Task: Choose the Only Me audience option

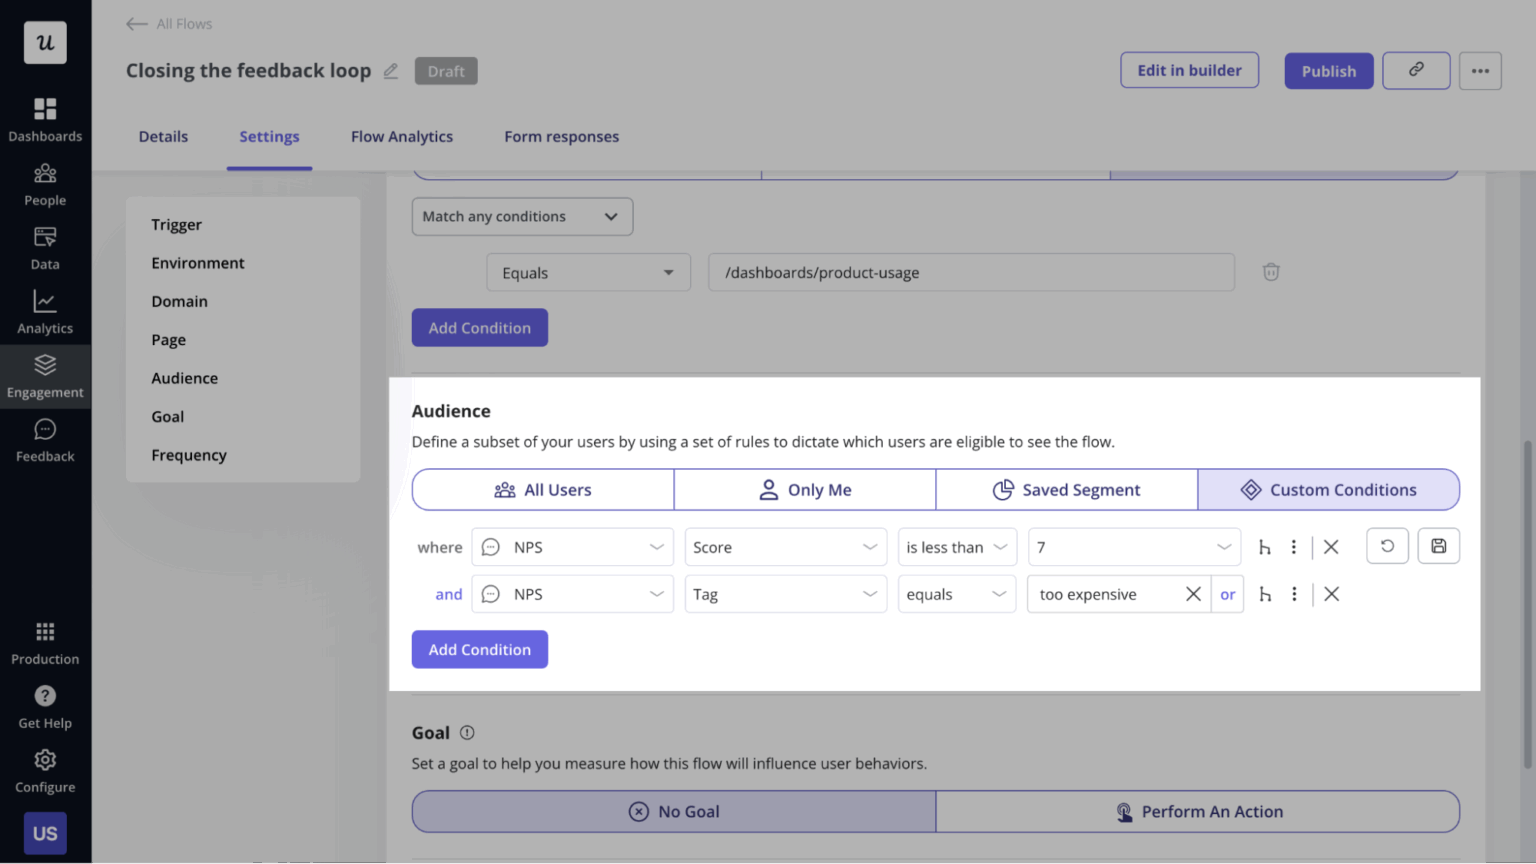Action: click(805, 490)
